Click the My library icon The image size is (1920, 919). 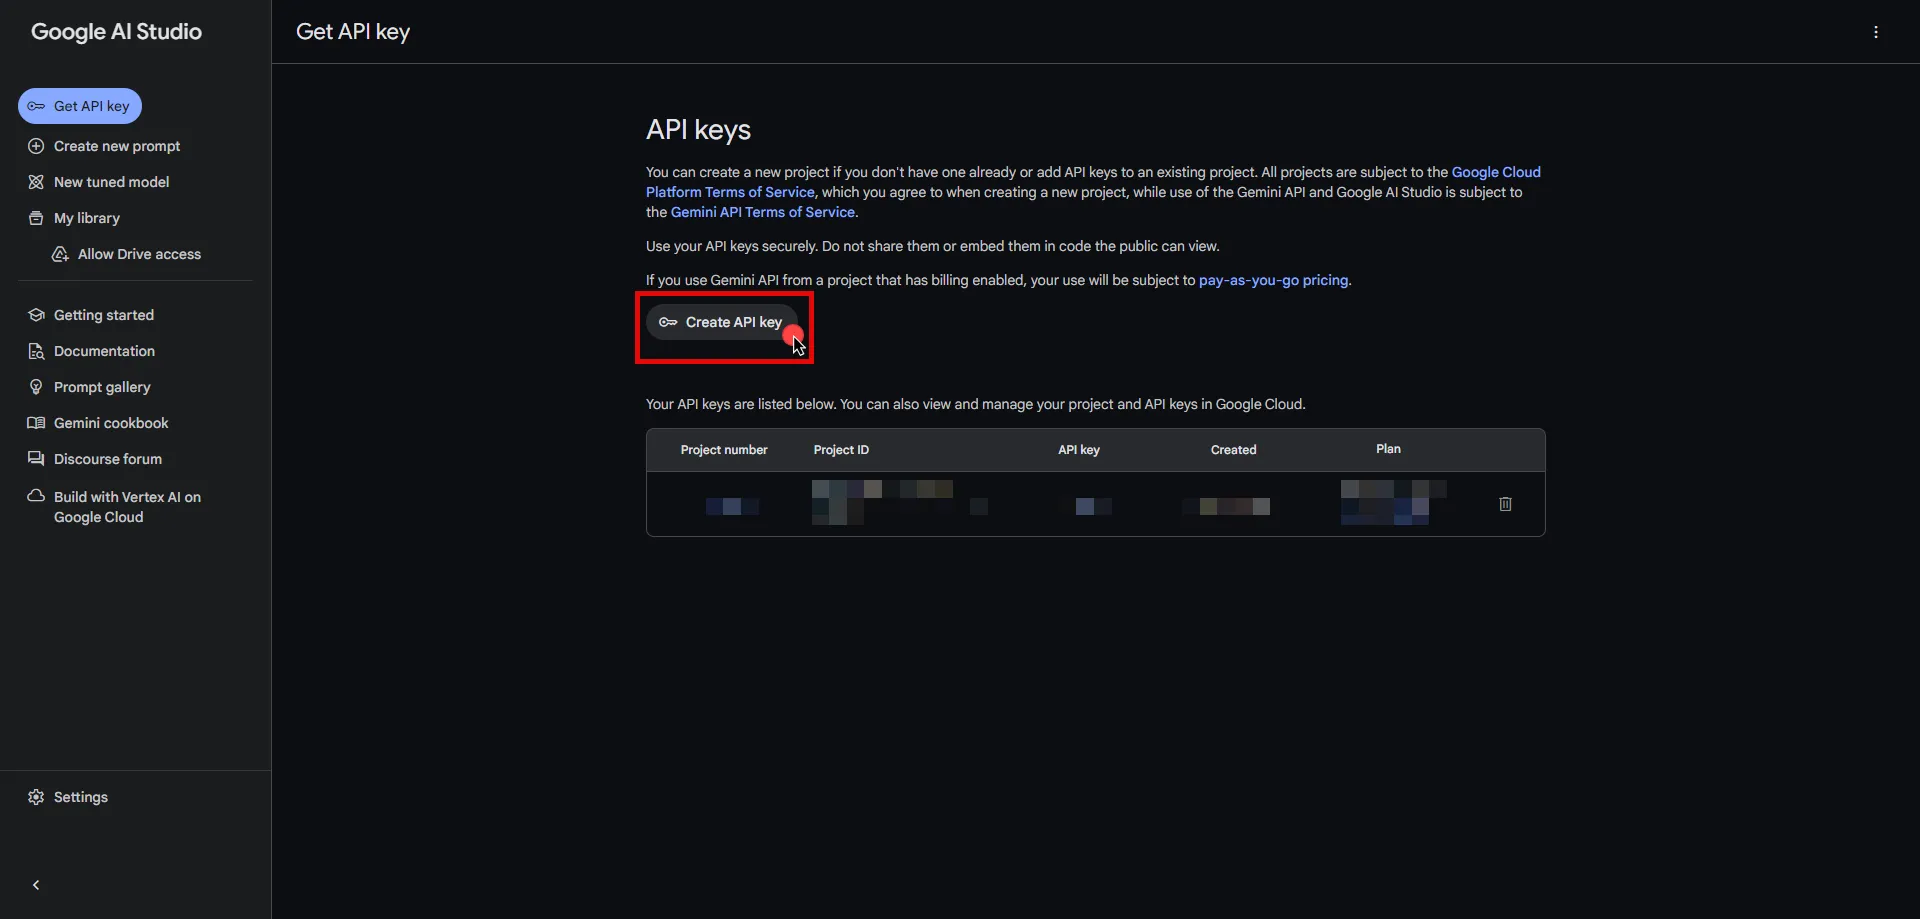click(36, 218)
